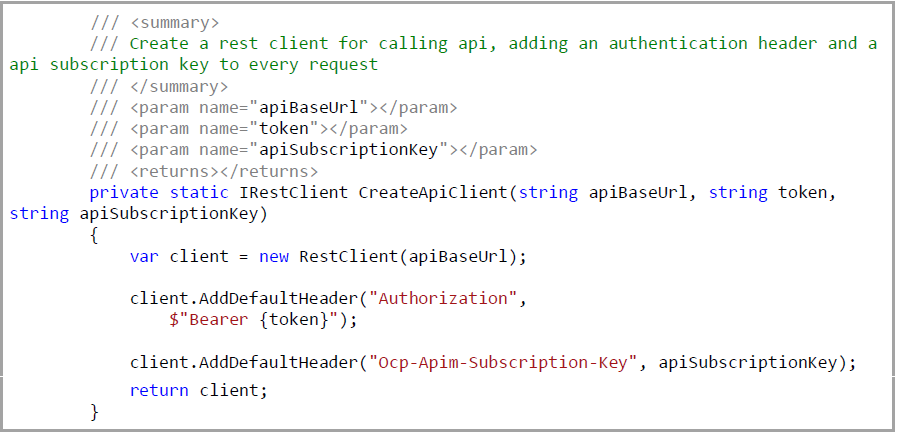Screen dimensions: 898x434
Task: Click the 'static' keyword
Action: click(x=199, y=192)
